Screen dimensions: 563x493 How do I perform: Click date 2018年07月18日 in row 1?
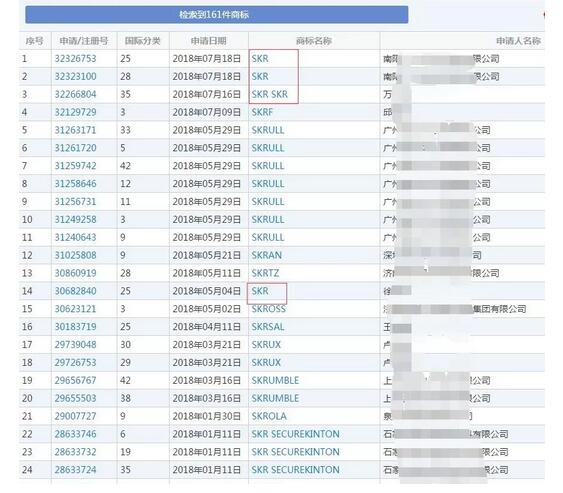(207, 59)
